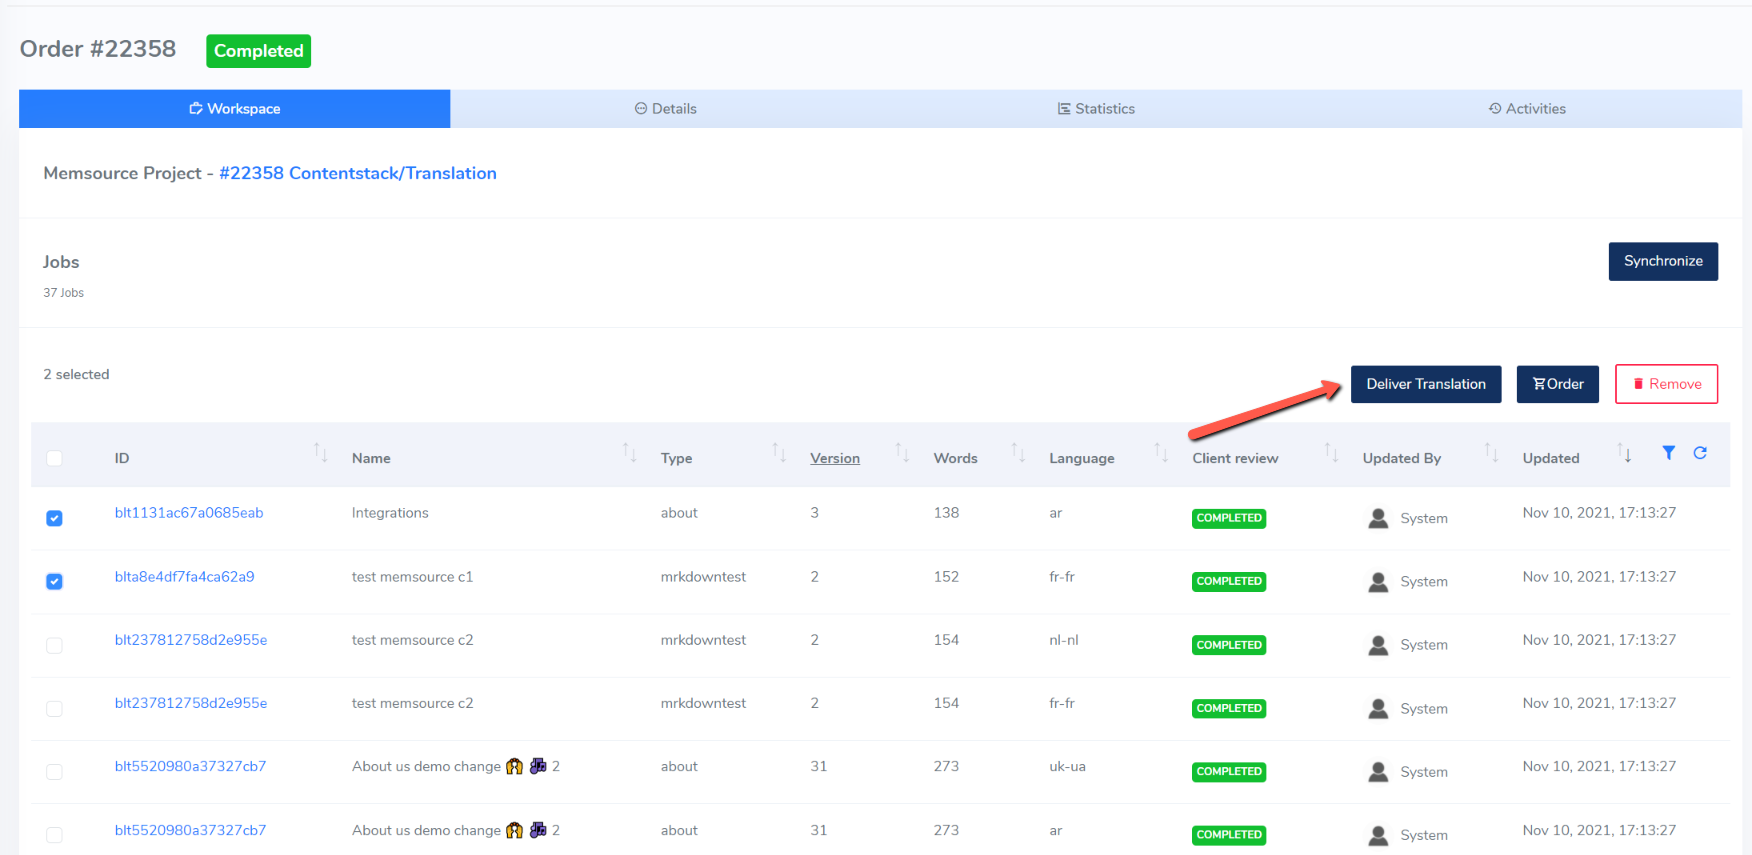Viewport: 1752px width, 855px height.
Task: Click COMPLETED badge in test memsource c1 row
Action: (x=1229, y=581)
